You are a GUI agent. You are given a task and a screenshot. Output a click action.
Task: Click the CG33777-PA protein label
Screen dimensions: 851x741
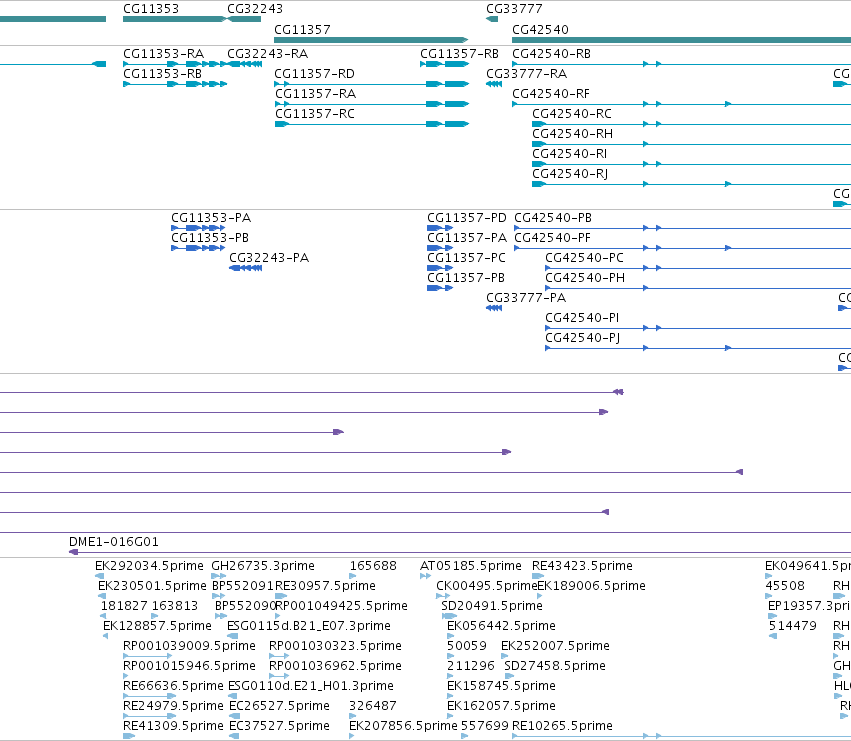point(526,298)
